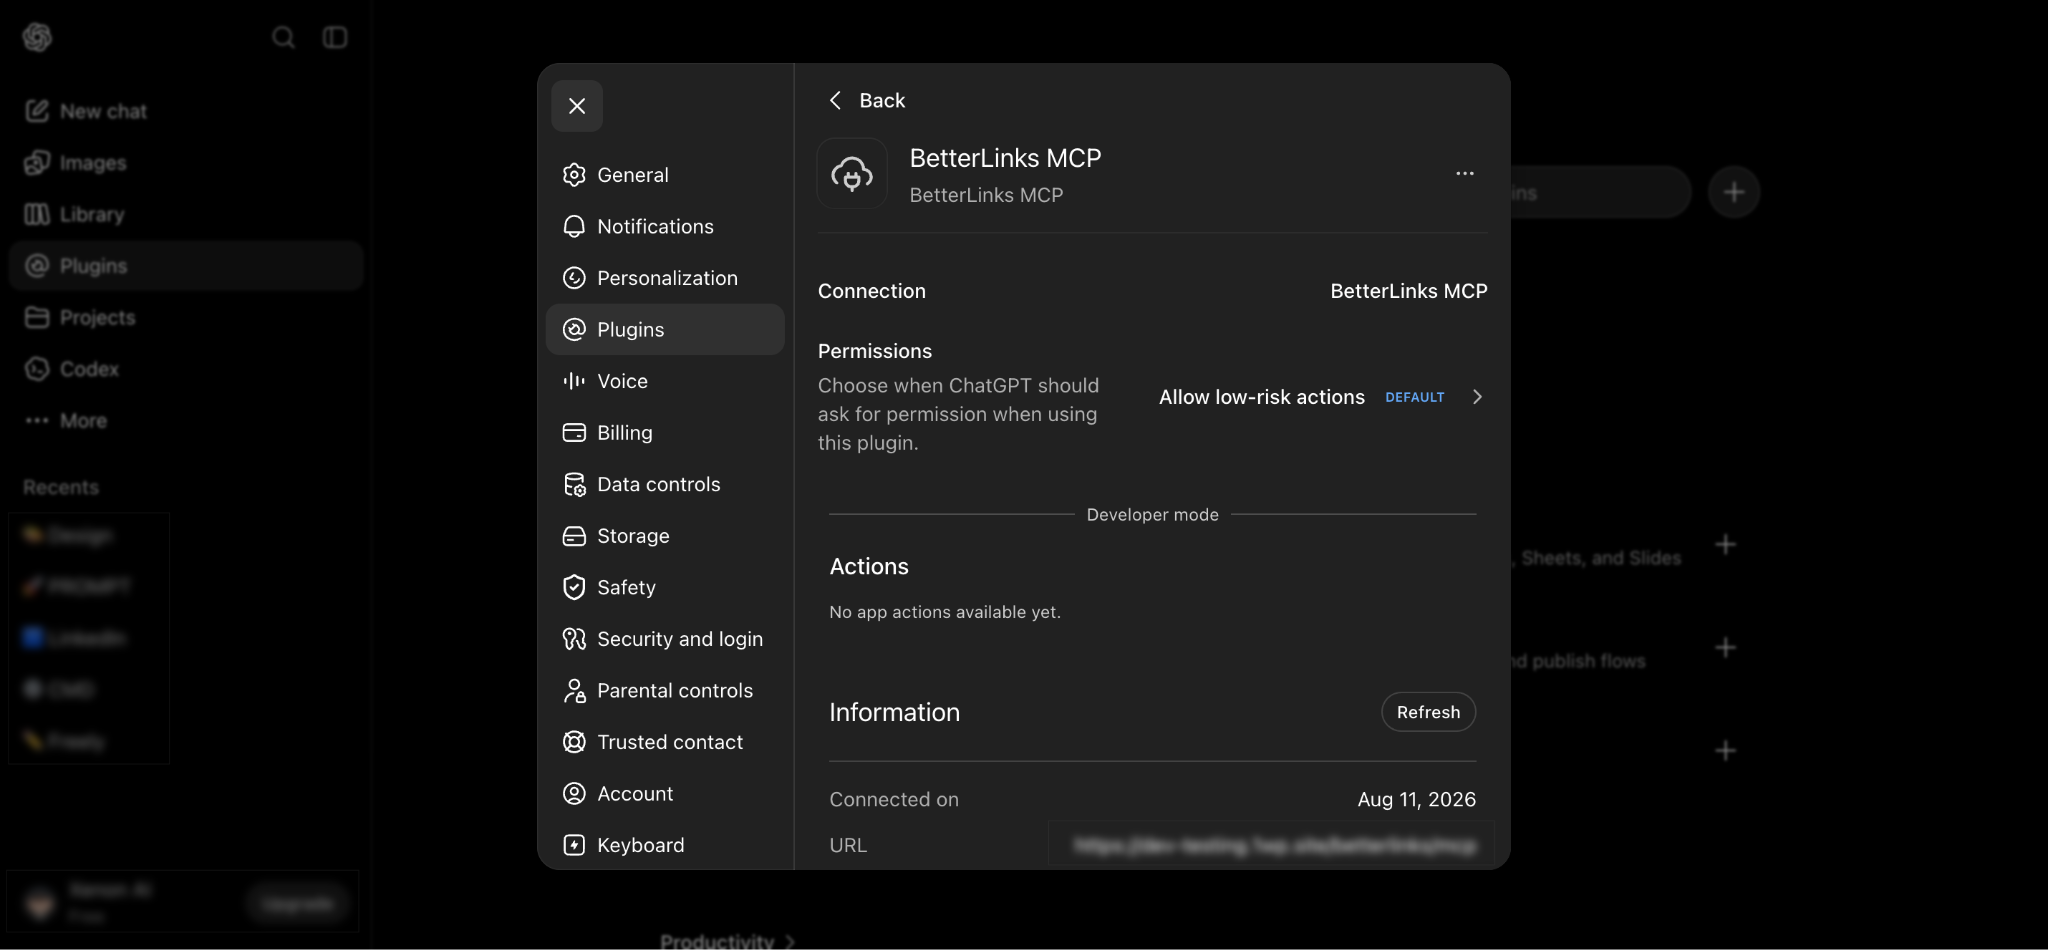Click the Keyboard shortcut icon
Viewport: 2048px width, 950px height.
574,845
